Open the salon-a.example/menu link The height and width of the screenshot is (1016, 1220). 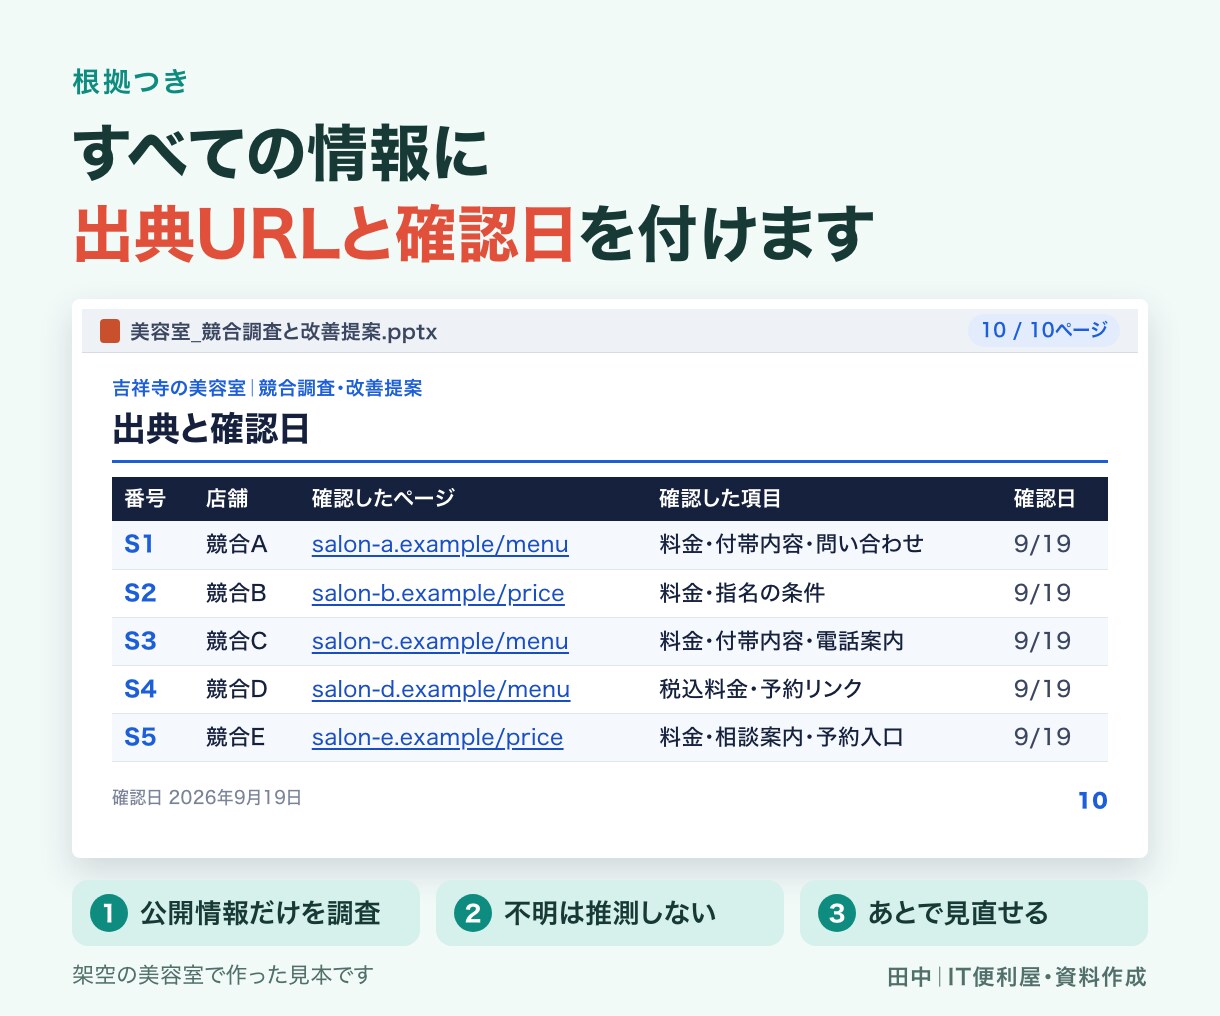pos(440,545)
